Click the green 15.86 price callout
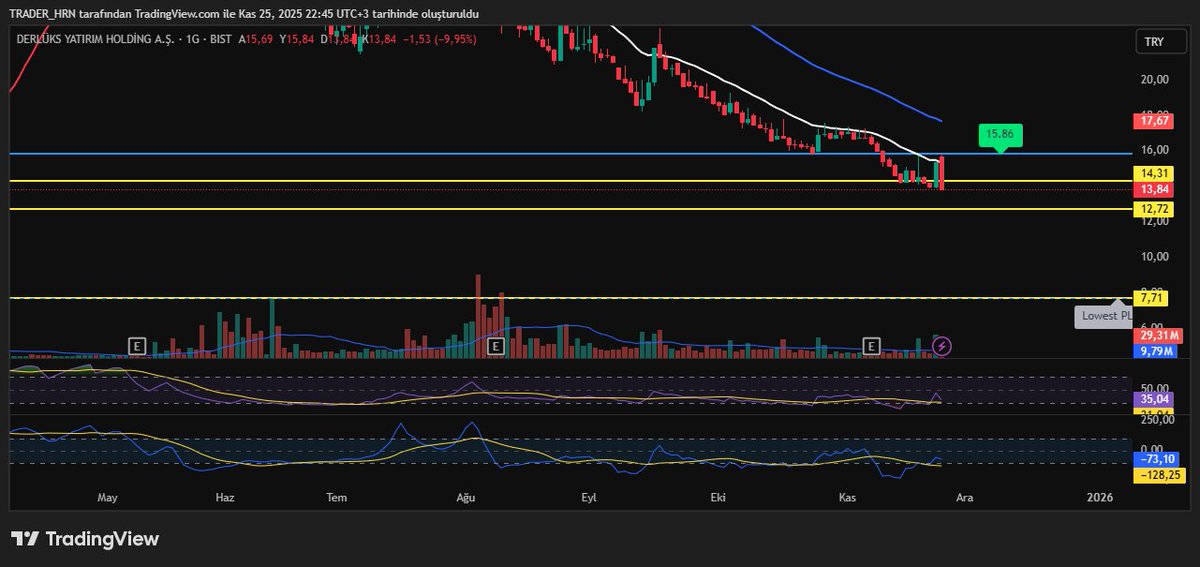Screen dimensions: 1200x567 tap(1000, 135)
